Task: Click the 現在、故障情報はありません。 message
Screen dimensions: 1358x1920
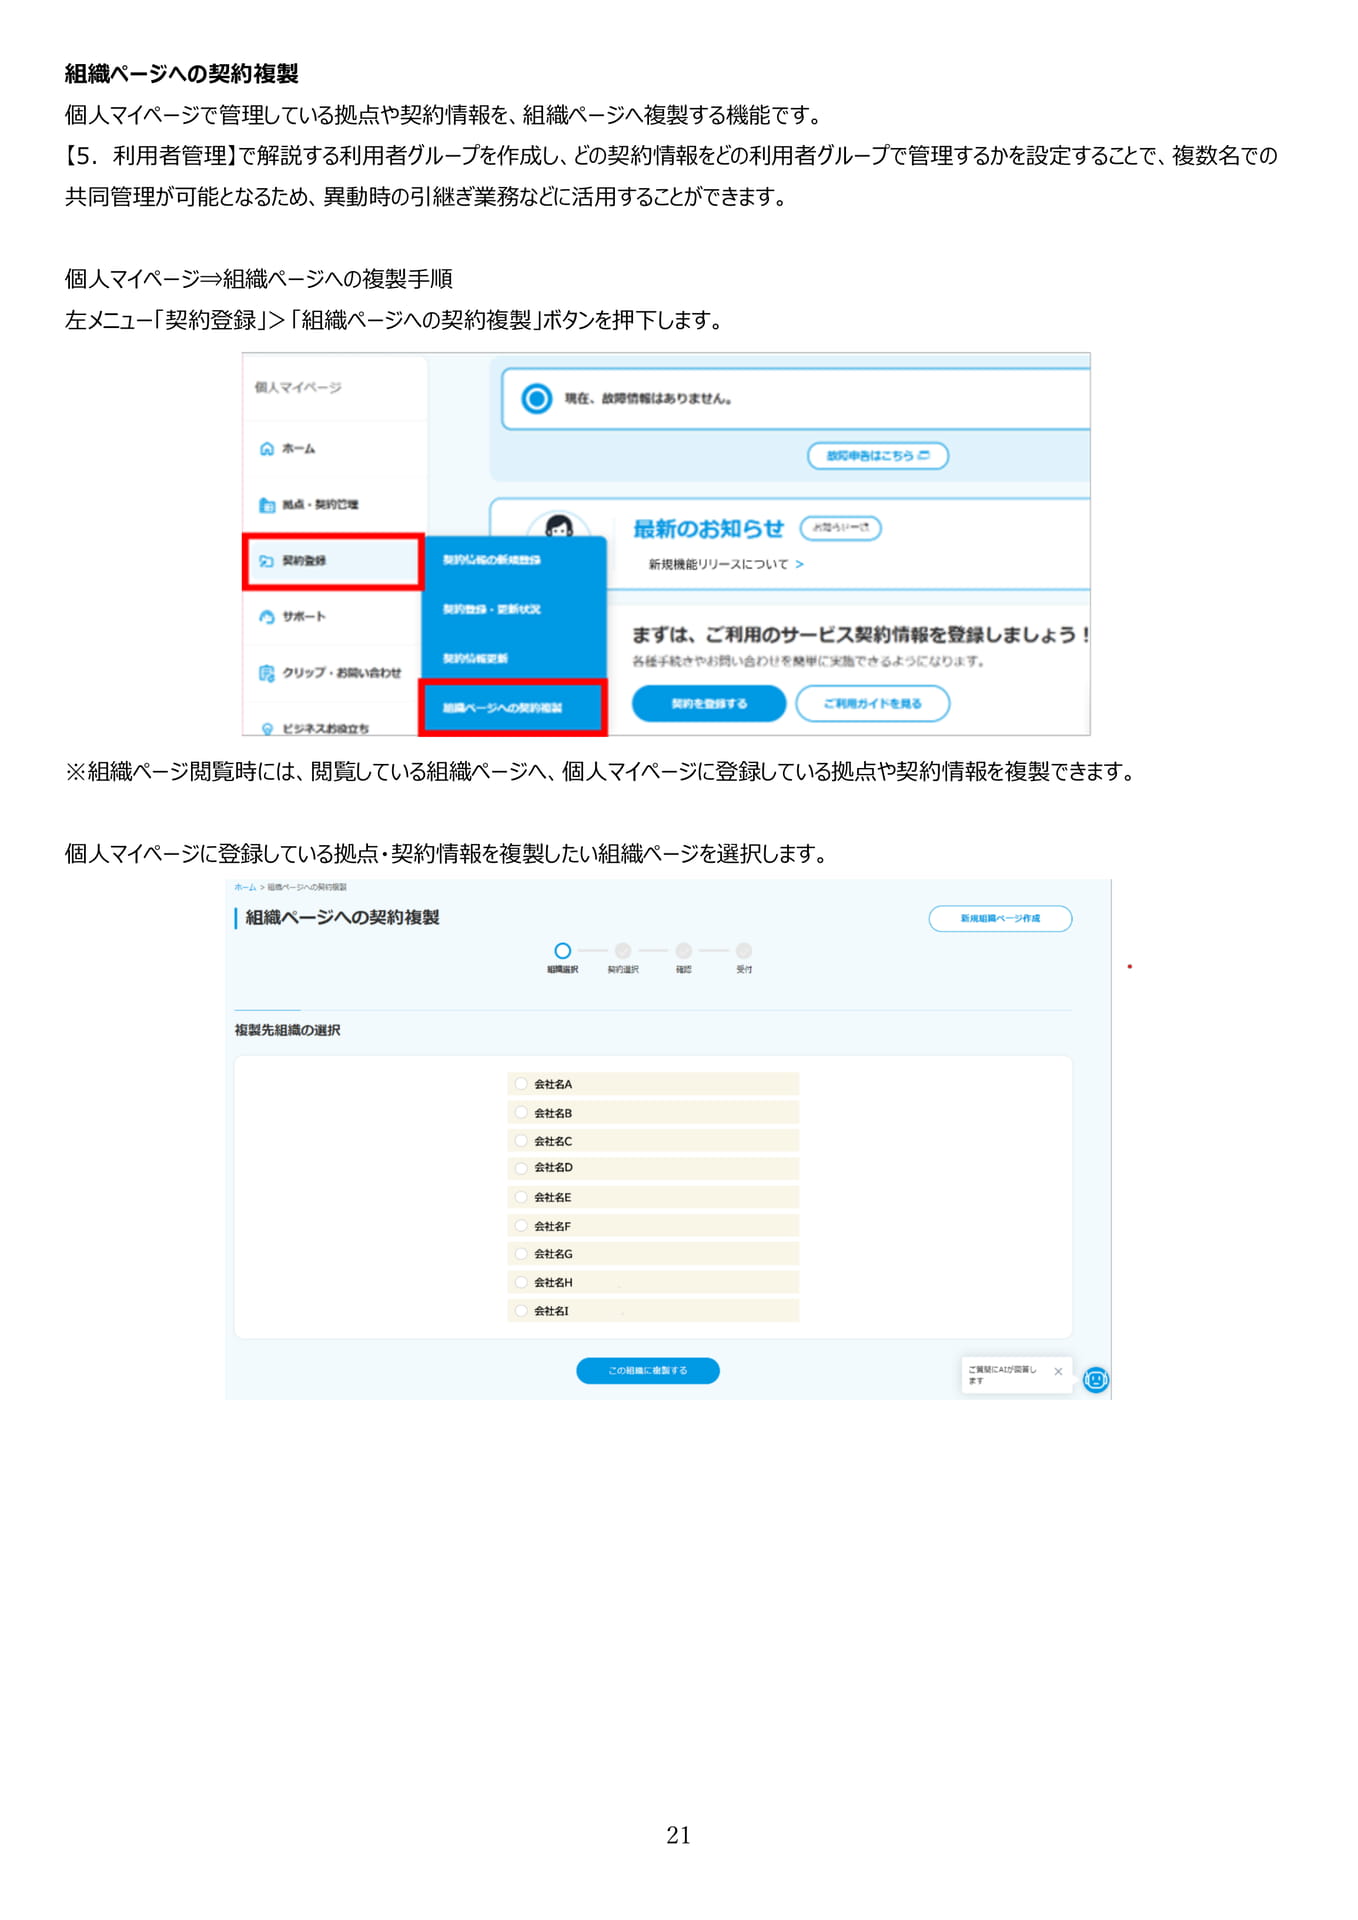Action: pos(648,399)
